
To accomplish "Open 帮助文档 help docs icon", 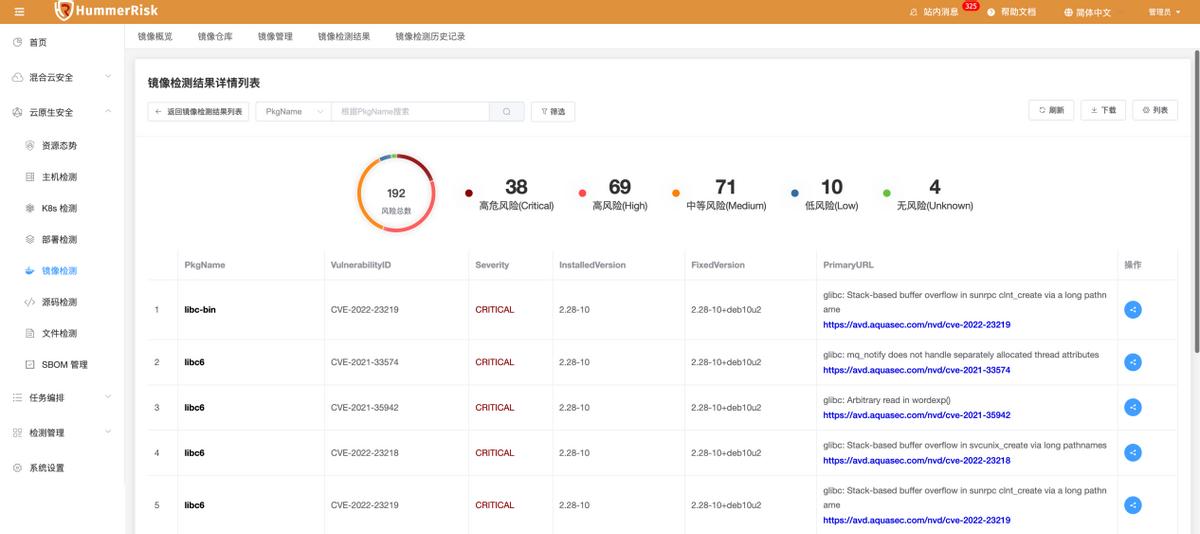I will [991, 12].
